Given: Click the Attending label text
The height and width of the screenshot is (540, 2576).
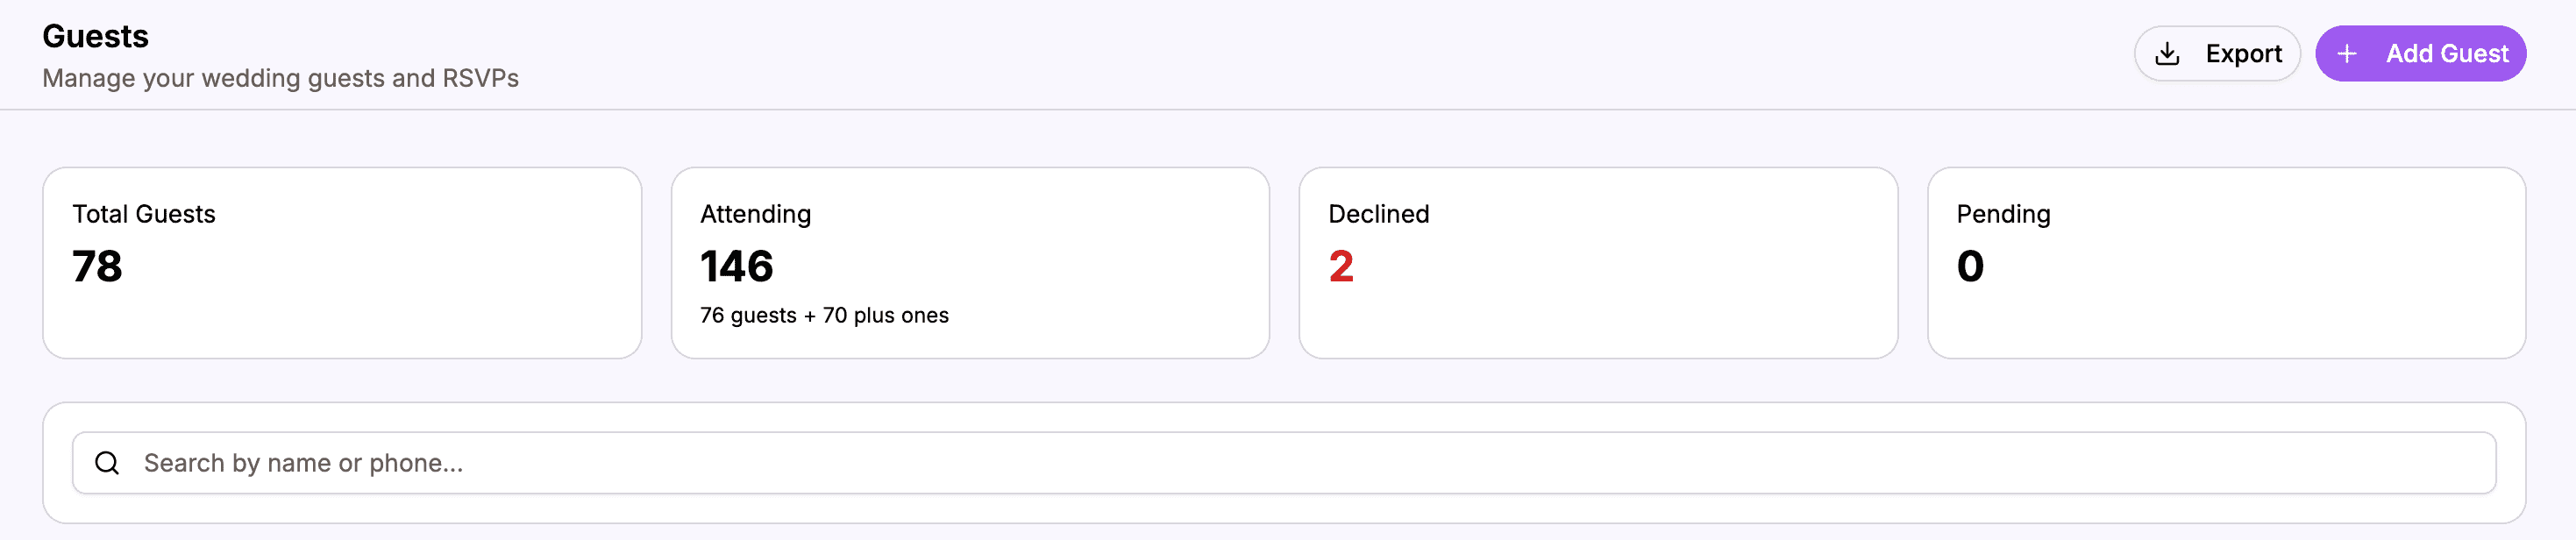Looking at the screenshot, I should [x=755, y=214].
